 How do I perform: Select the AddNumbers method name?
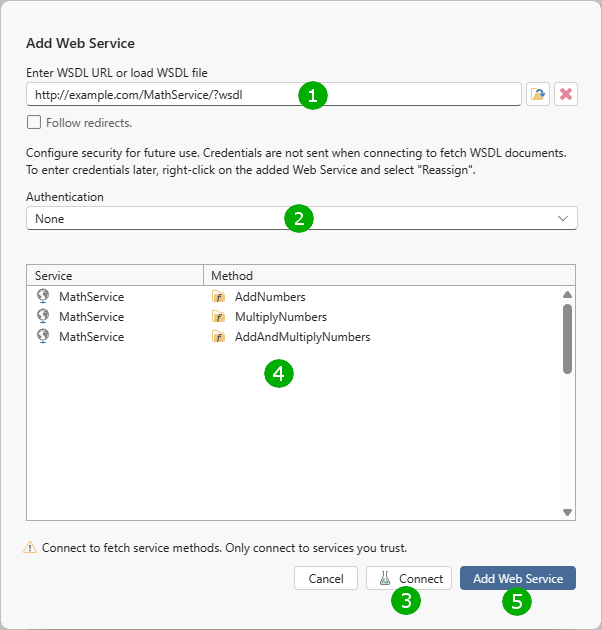[x=270, y=297]
